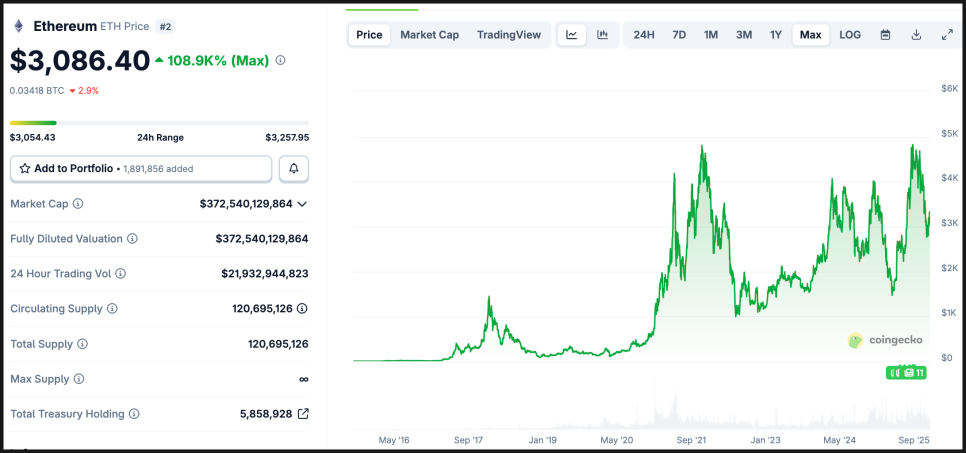Select the 1Y time range

[776, 35]
